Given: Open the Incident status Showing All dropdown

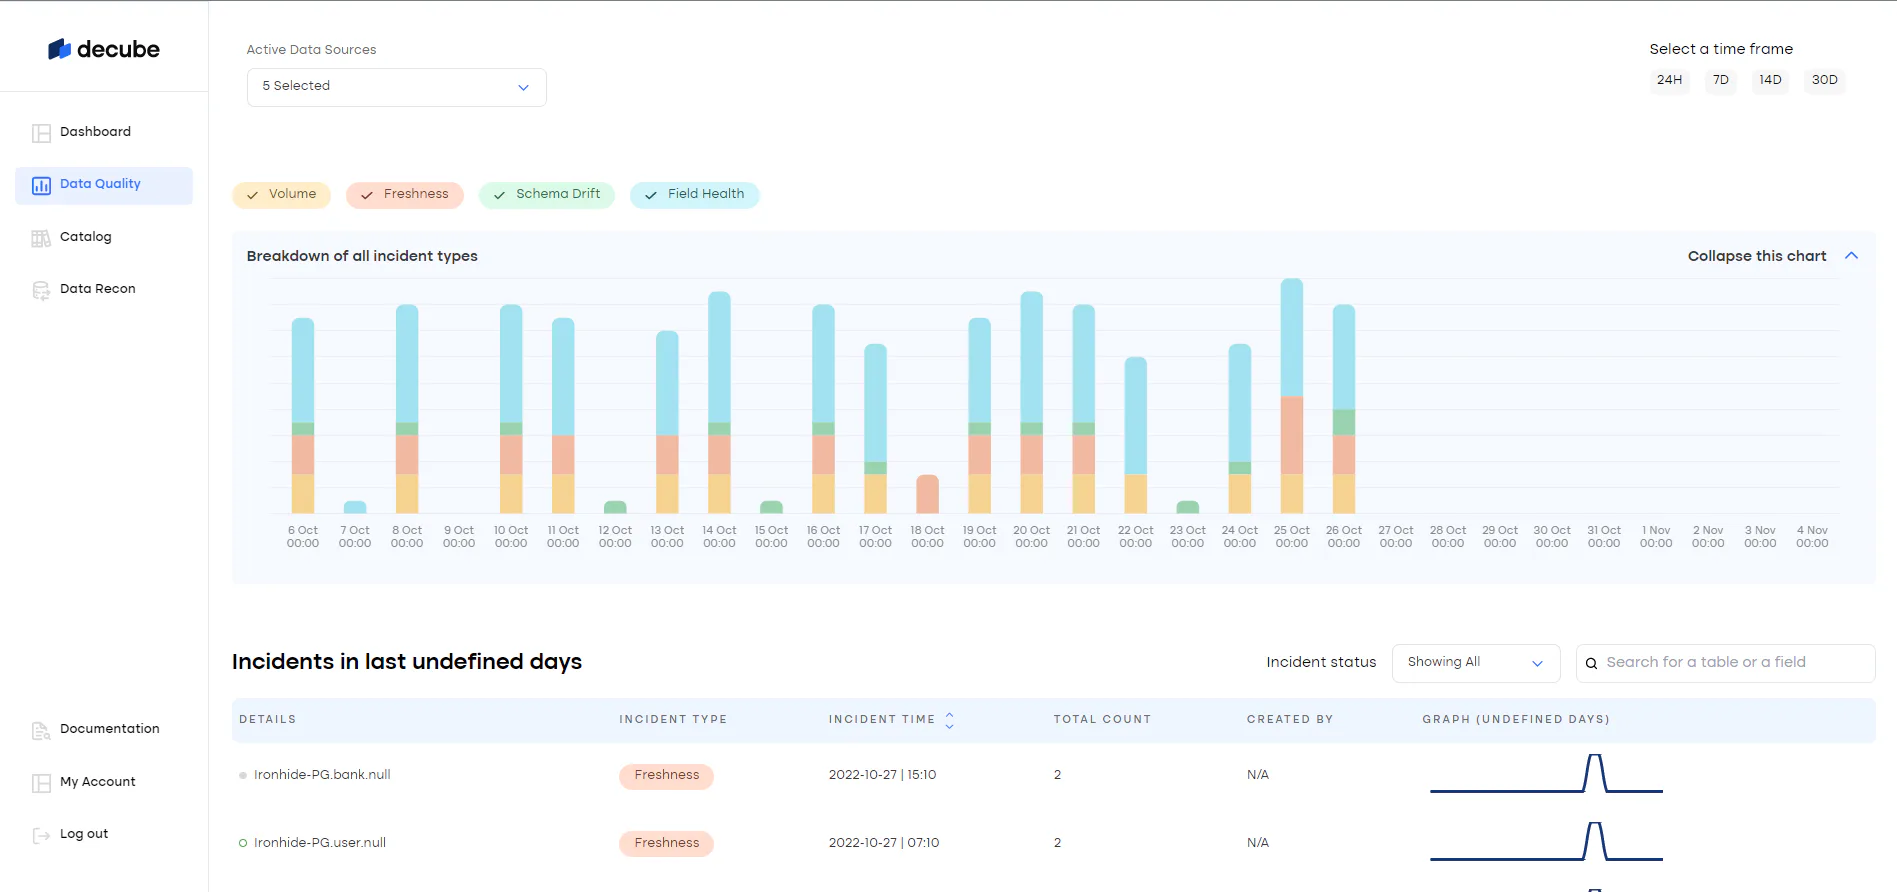Looking at the screenshot, I should tap(1476, 663).
